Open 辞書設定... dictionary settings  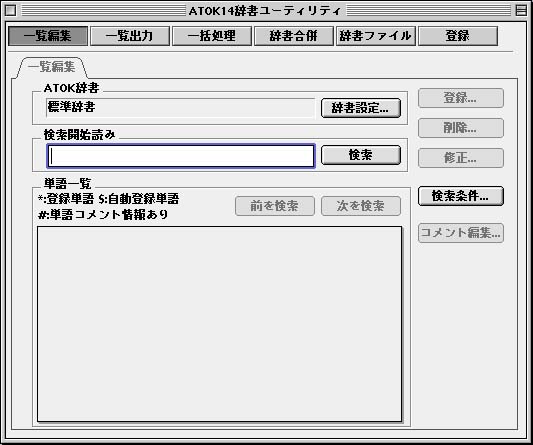click(x=361, y=108)
